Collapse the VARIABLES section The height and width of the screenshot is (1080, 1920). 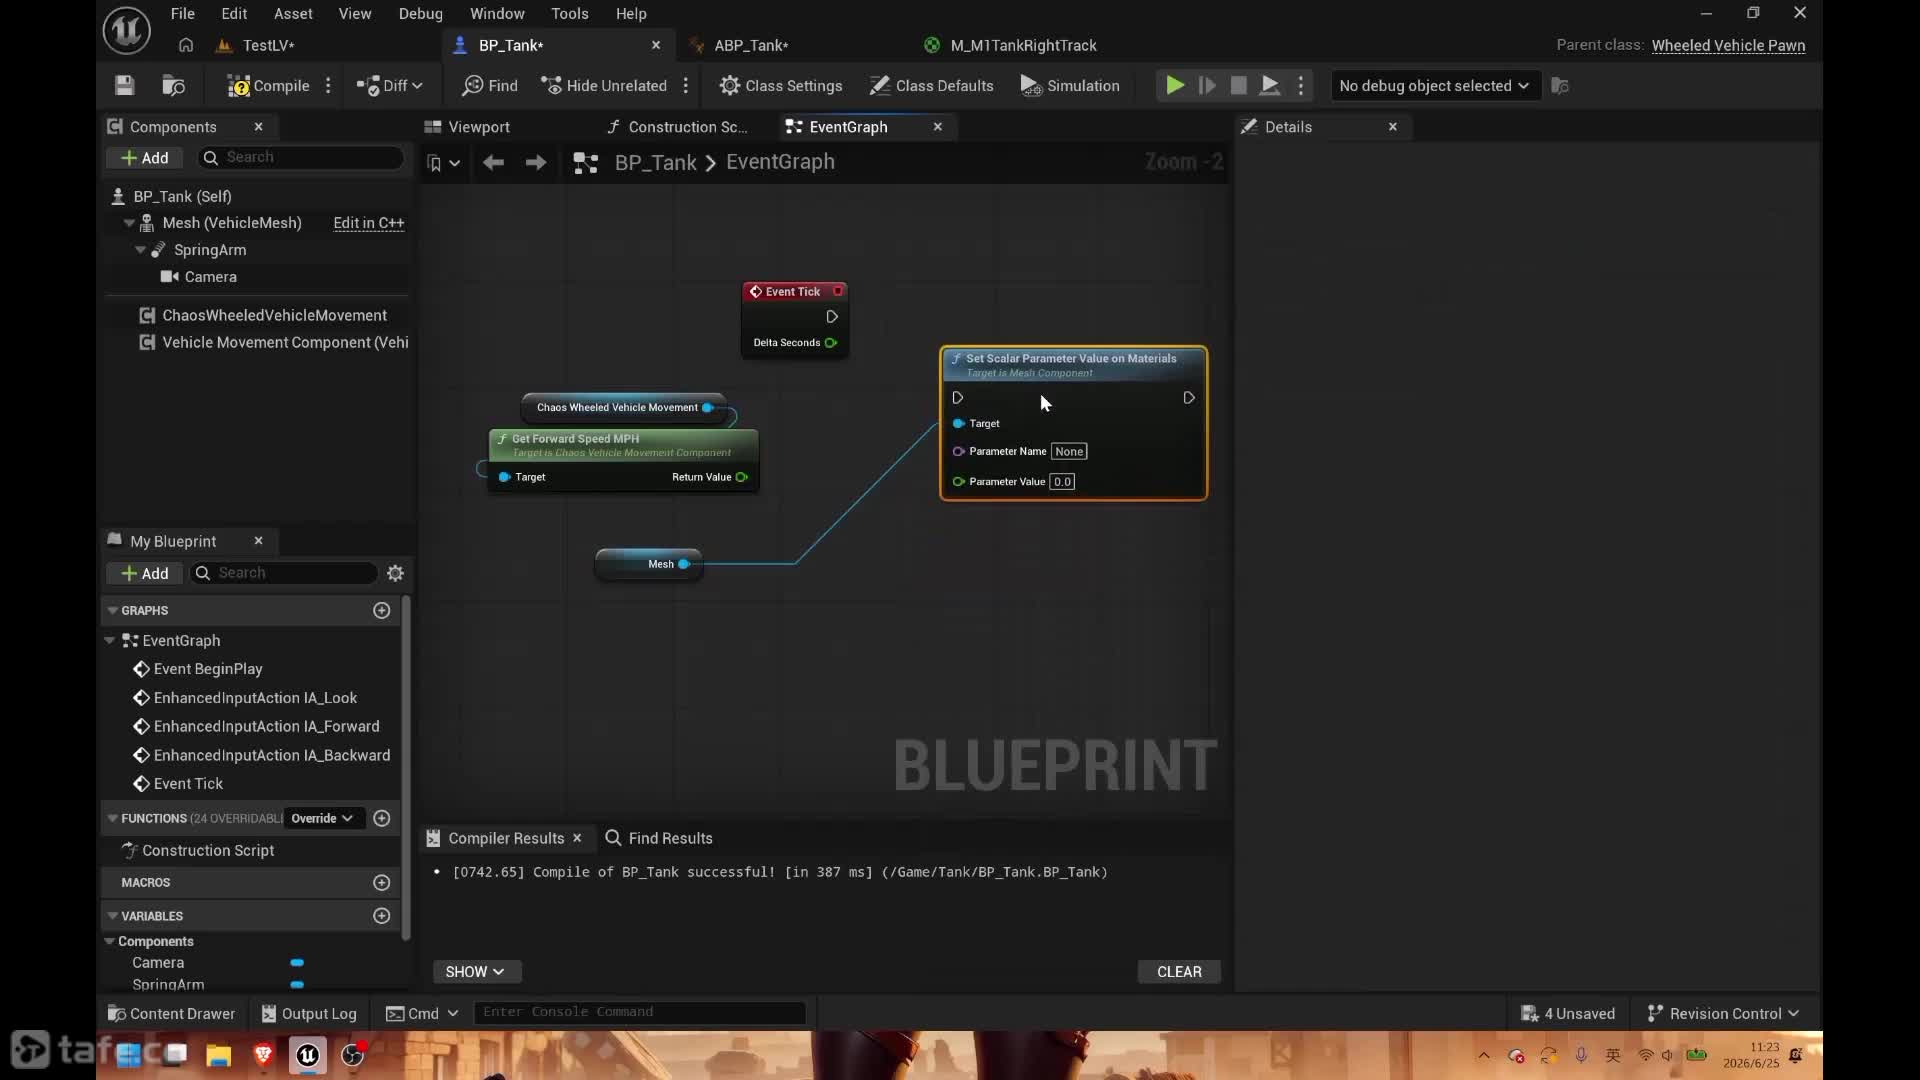113,915
